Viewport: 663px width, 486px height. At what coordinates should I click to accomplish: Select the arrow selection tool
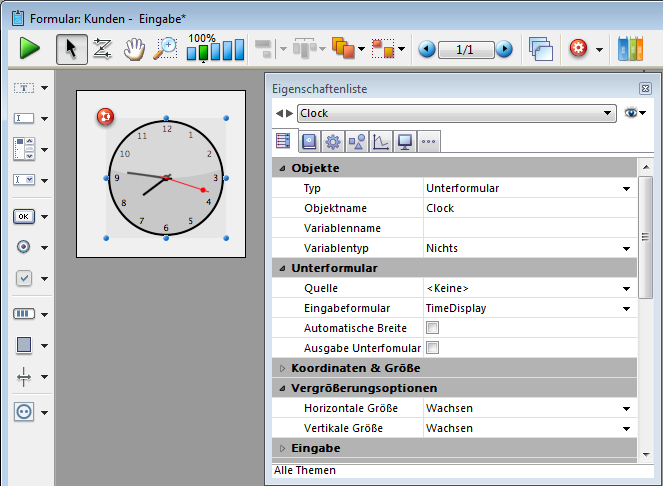pos(70,48)
